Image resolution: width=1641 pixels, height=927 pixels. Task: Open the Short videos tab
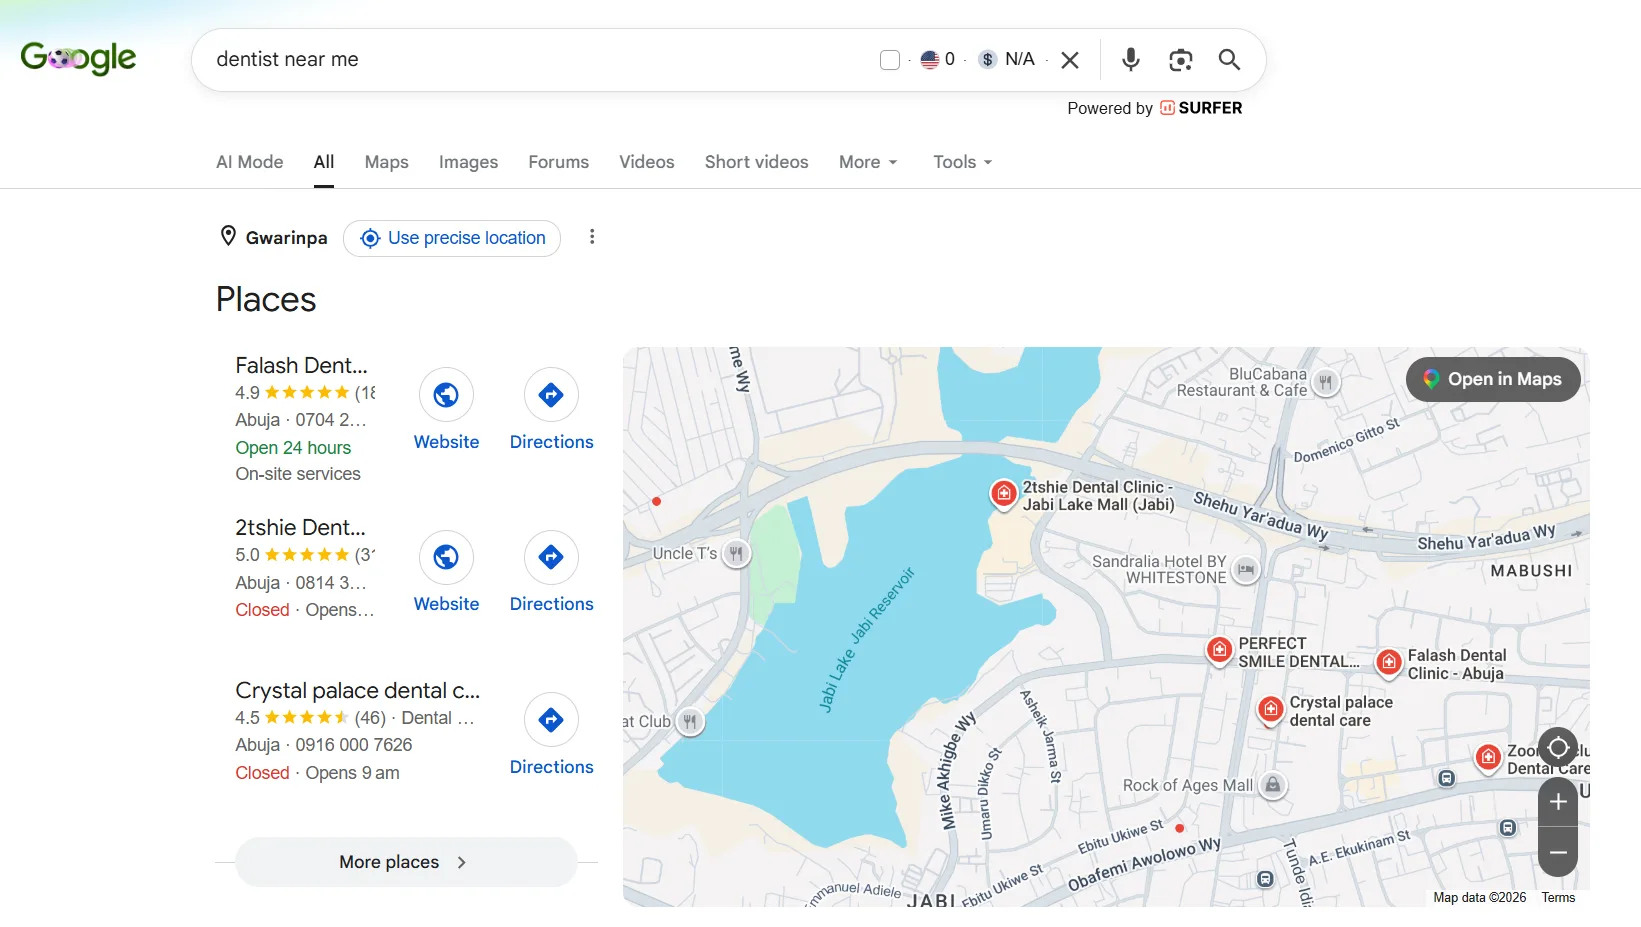coord(757,162)
